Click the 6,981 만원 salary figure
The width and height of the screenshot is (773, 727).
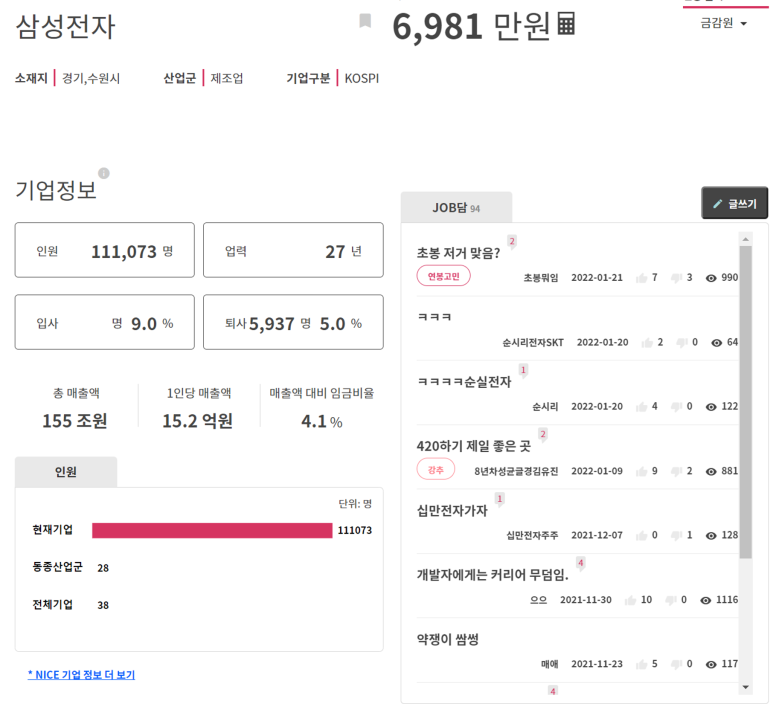(471, 26)
